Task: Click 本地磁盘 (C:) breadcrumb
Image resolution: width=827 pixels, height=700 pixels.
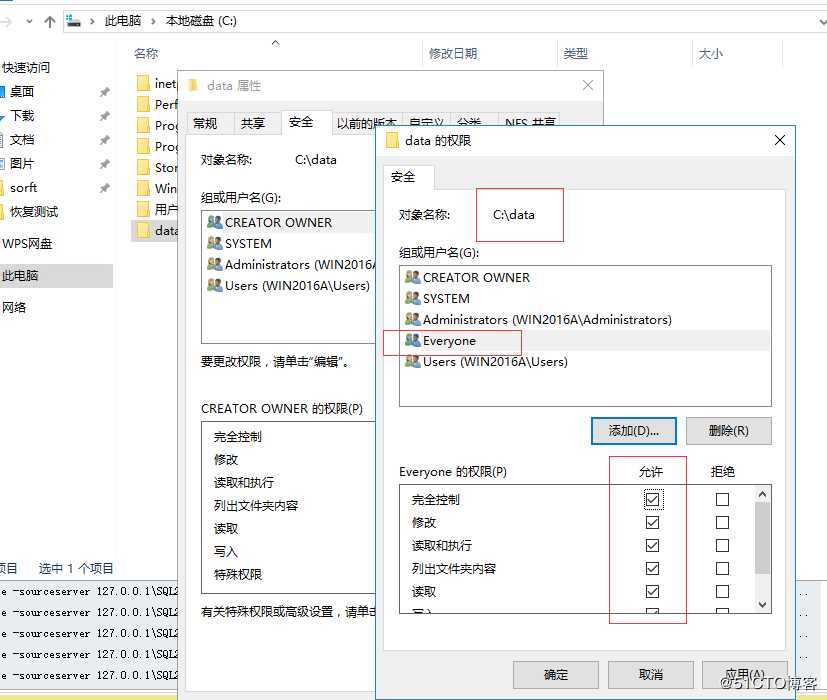Action: coord(201,21)
